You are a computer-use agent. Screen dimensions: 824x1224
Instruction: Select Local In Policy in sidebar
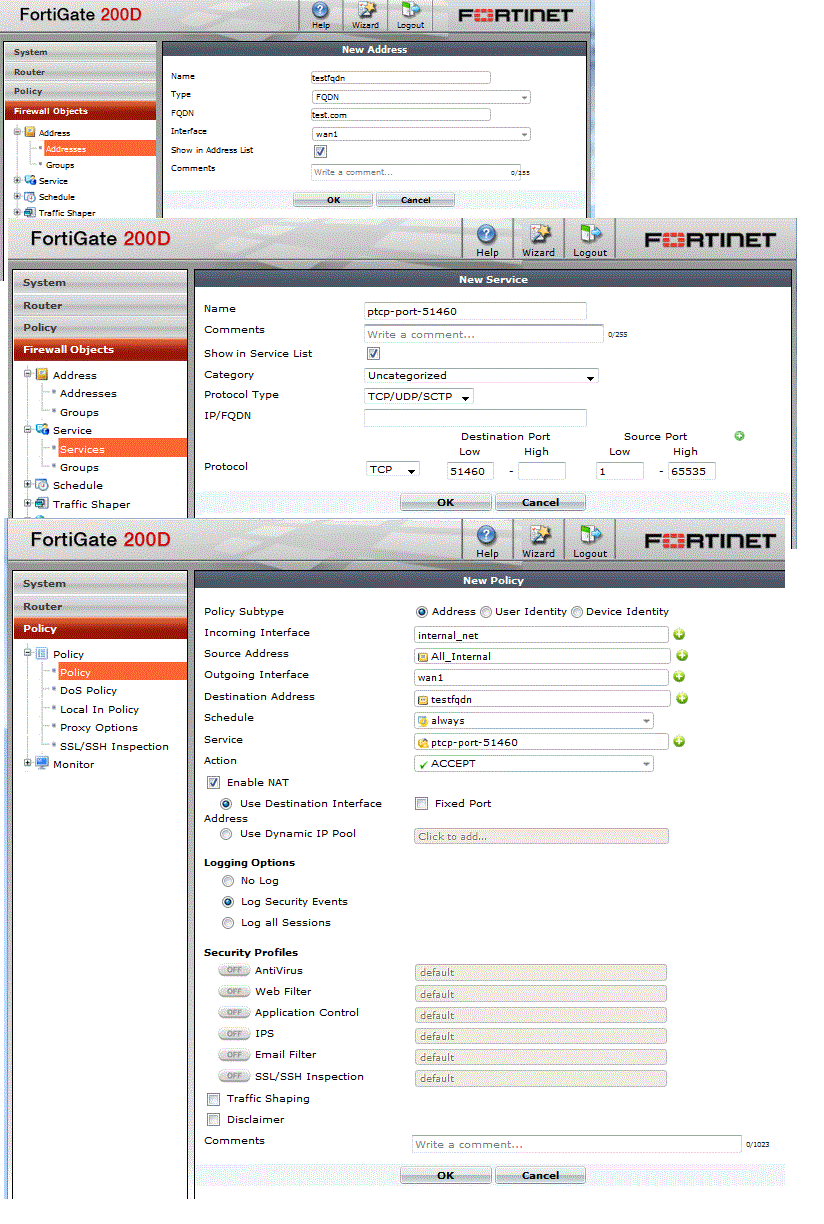tap(99, 710)
